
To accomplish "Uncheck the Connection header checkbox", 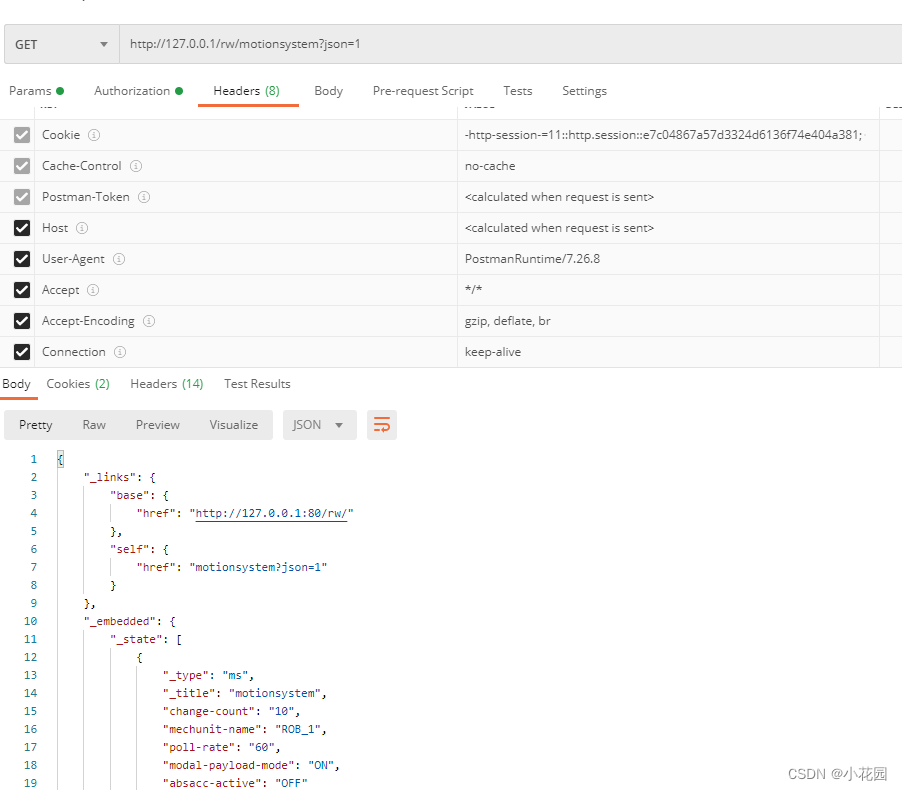I will click(x=22, y=352).
